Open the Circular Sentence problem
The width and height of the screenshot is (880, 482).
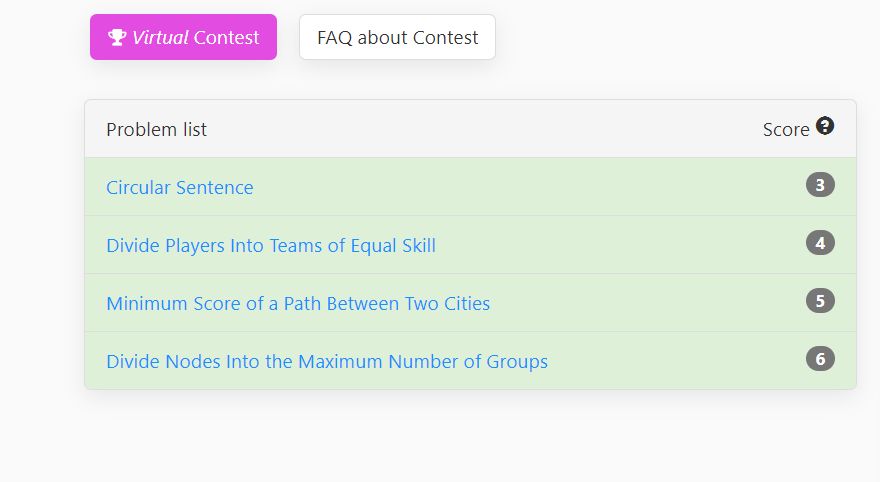(180, 187)
